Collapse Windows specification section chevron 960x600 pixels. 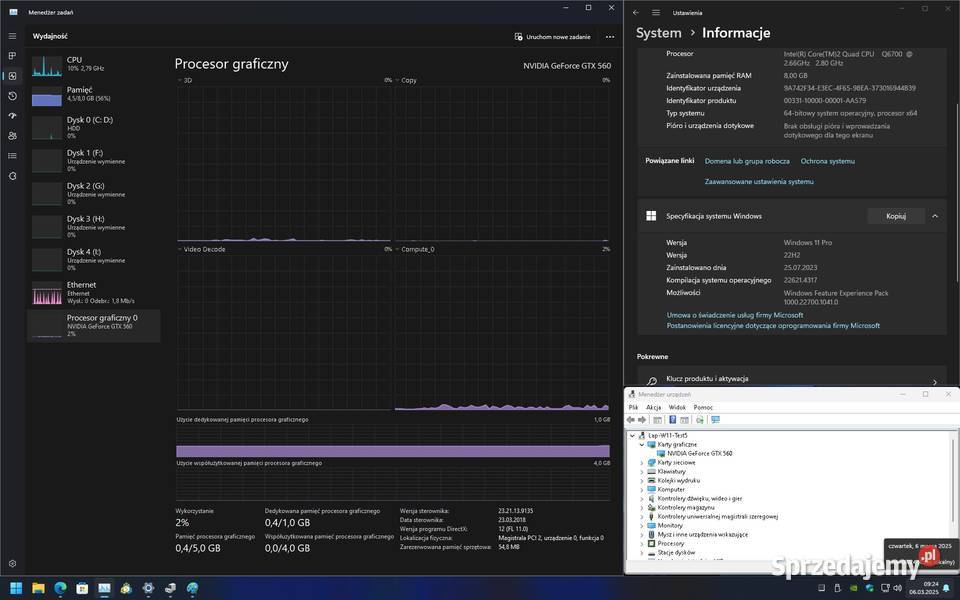tap(935, 216)
